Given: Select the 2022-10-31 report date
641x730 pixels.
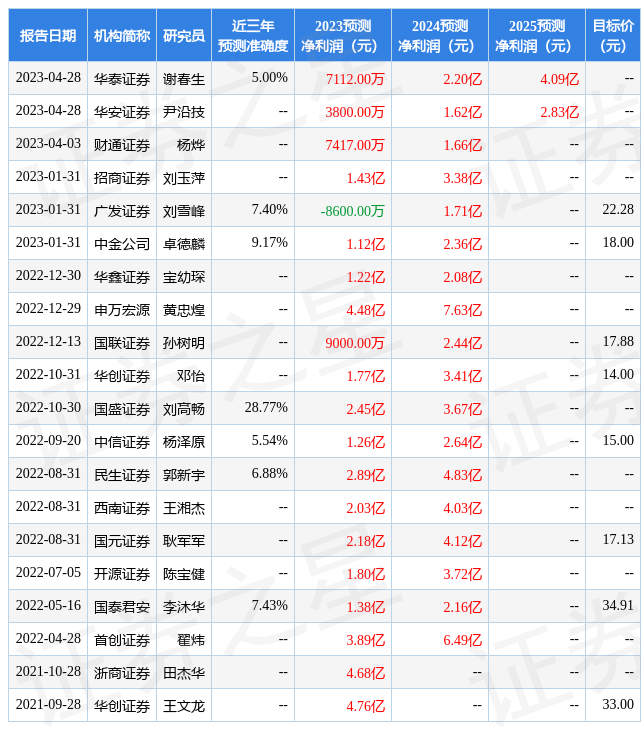Looking at the screenshot, I should (x=48, y=375).
